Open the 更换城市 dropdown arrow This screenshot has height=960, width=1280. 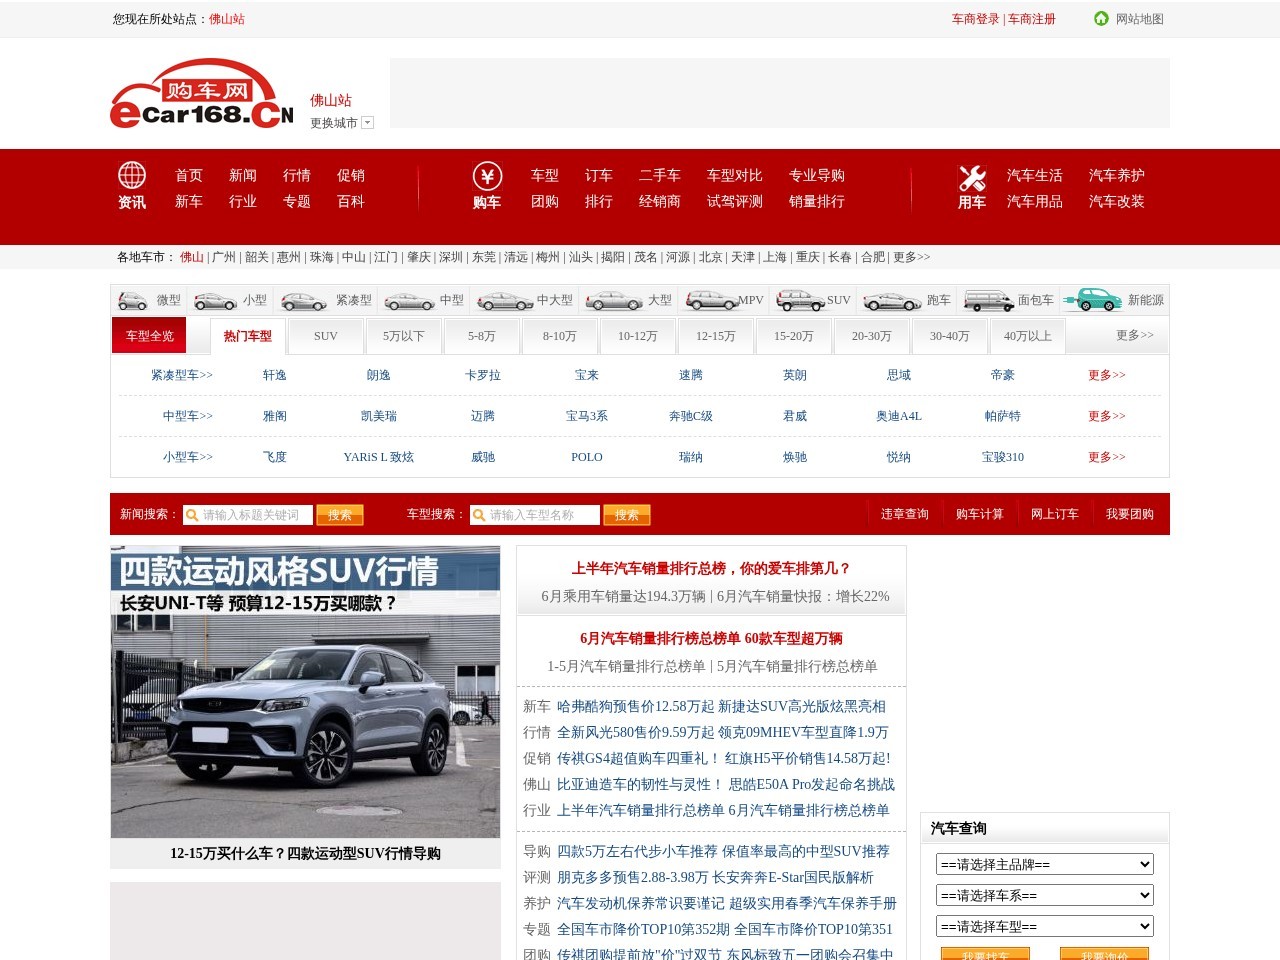tap(367, 123)
